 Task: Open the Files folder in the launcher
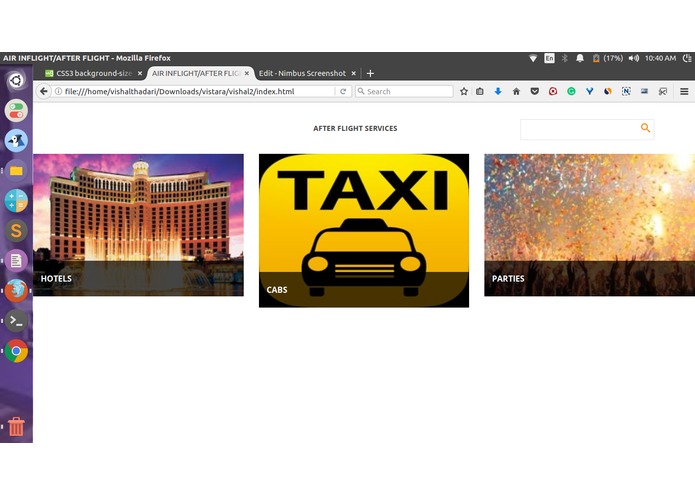coord(16,171)
